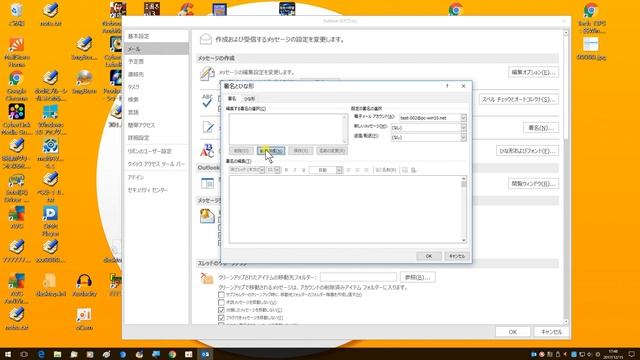Select the Audacity headphones desktop icon
This screenshot has width=640, height=360.
(x=84, y=285)
